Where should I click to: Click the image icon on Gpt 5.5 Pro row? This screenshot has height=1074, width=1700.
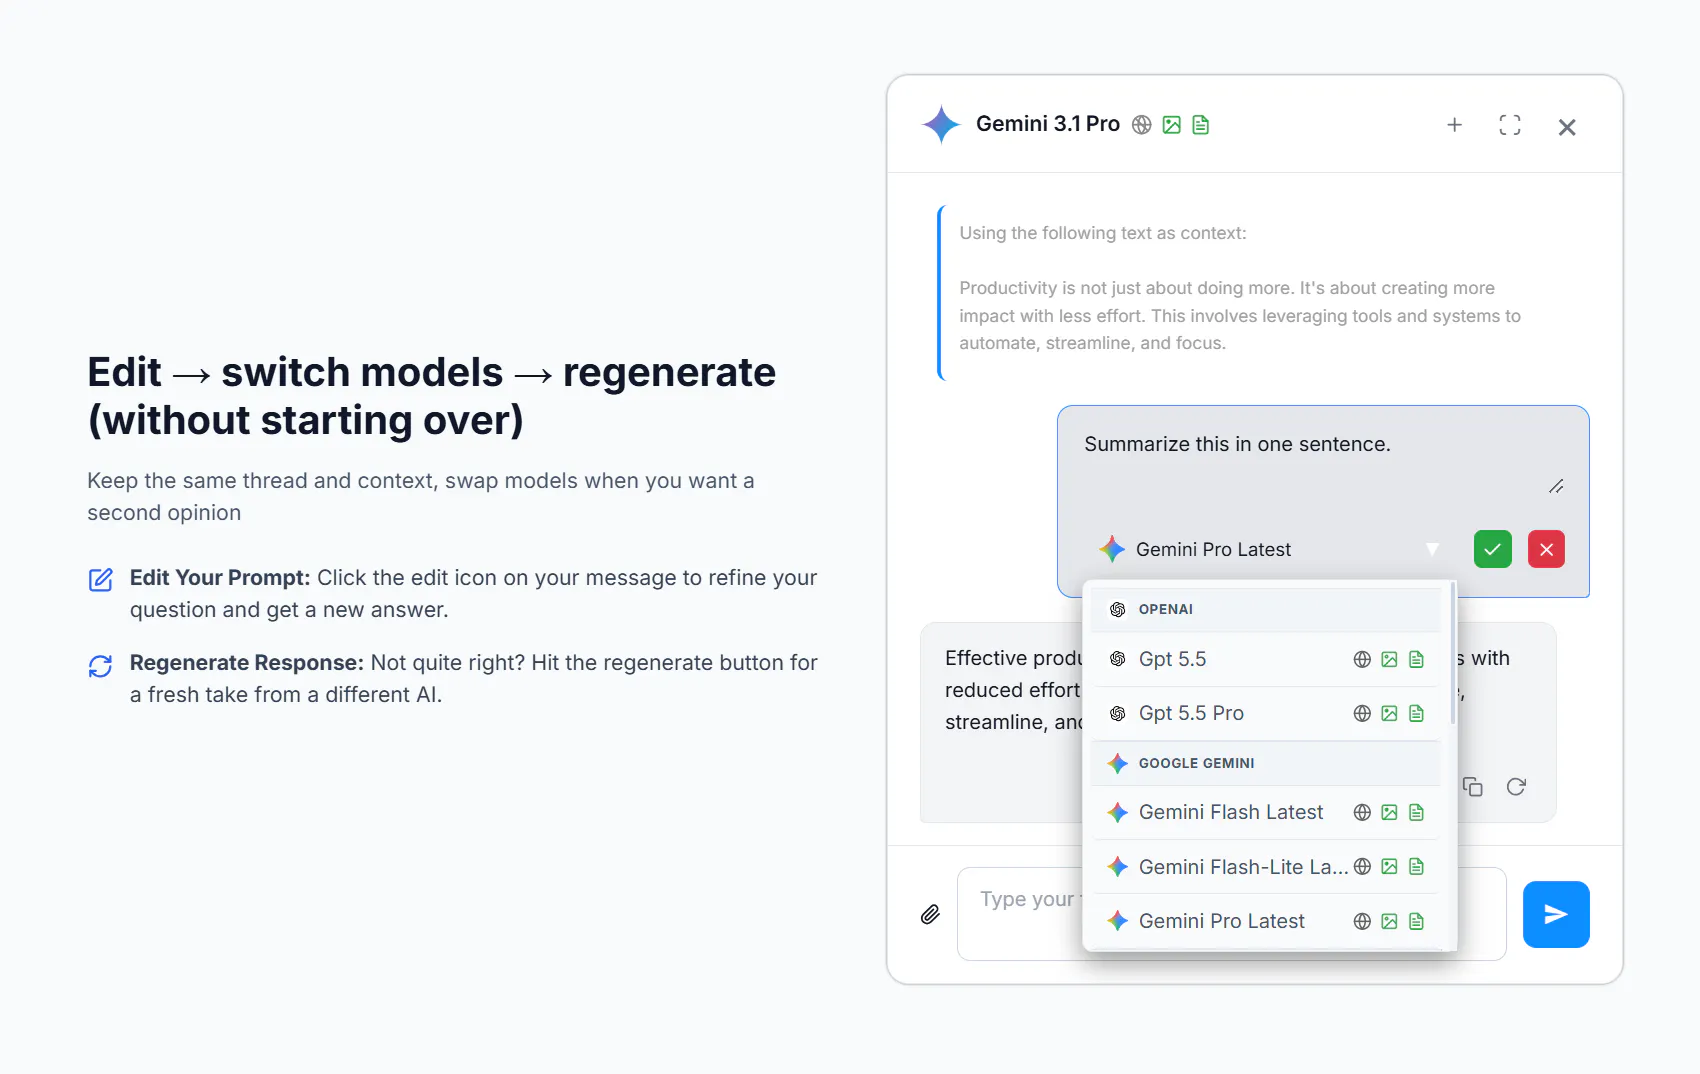(1389, 713)
